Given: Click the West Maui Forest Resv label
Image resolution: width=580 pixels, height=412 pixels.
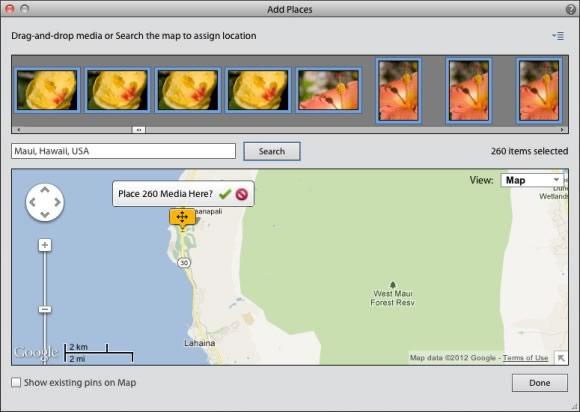Looking at the screenshot, I should pyautogui.click(x=392, y=298).
